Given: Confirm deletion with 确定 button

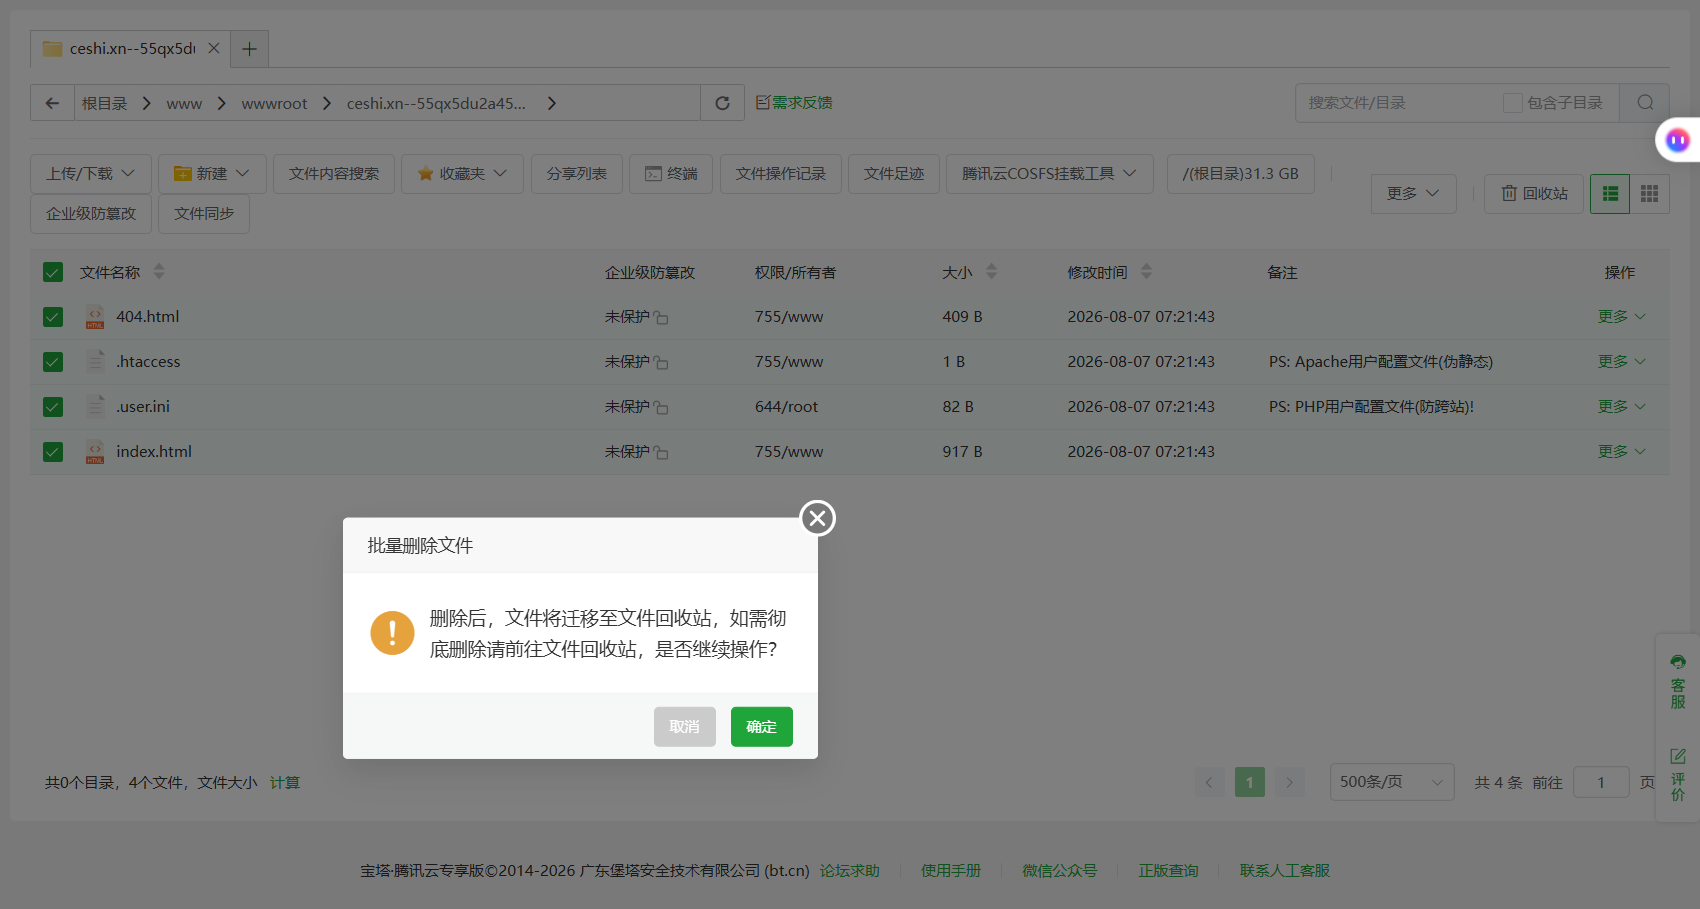Looking at the screenshot, I should [761, 727].
